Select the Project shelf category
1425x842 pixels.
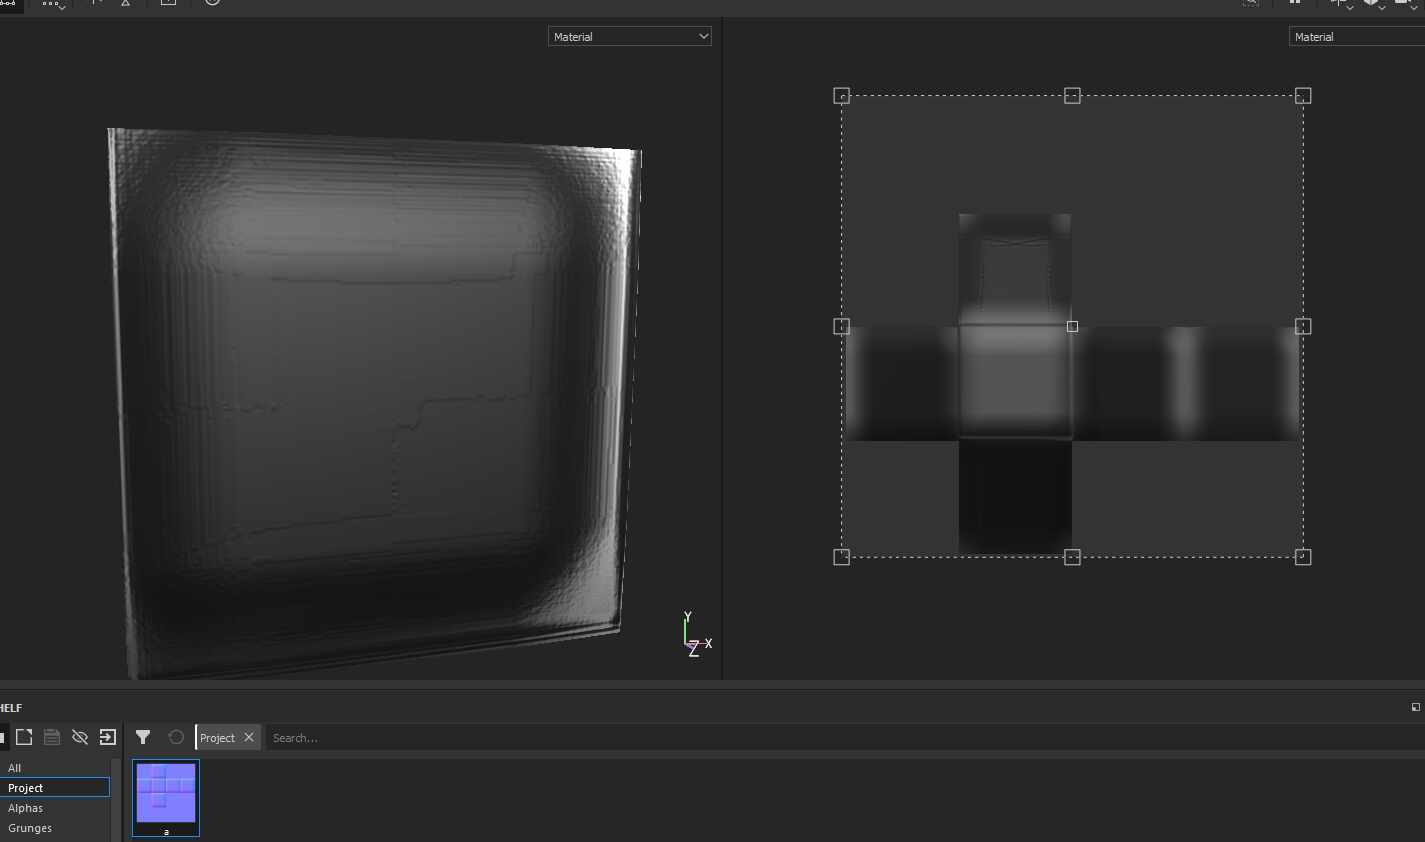55,788
